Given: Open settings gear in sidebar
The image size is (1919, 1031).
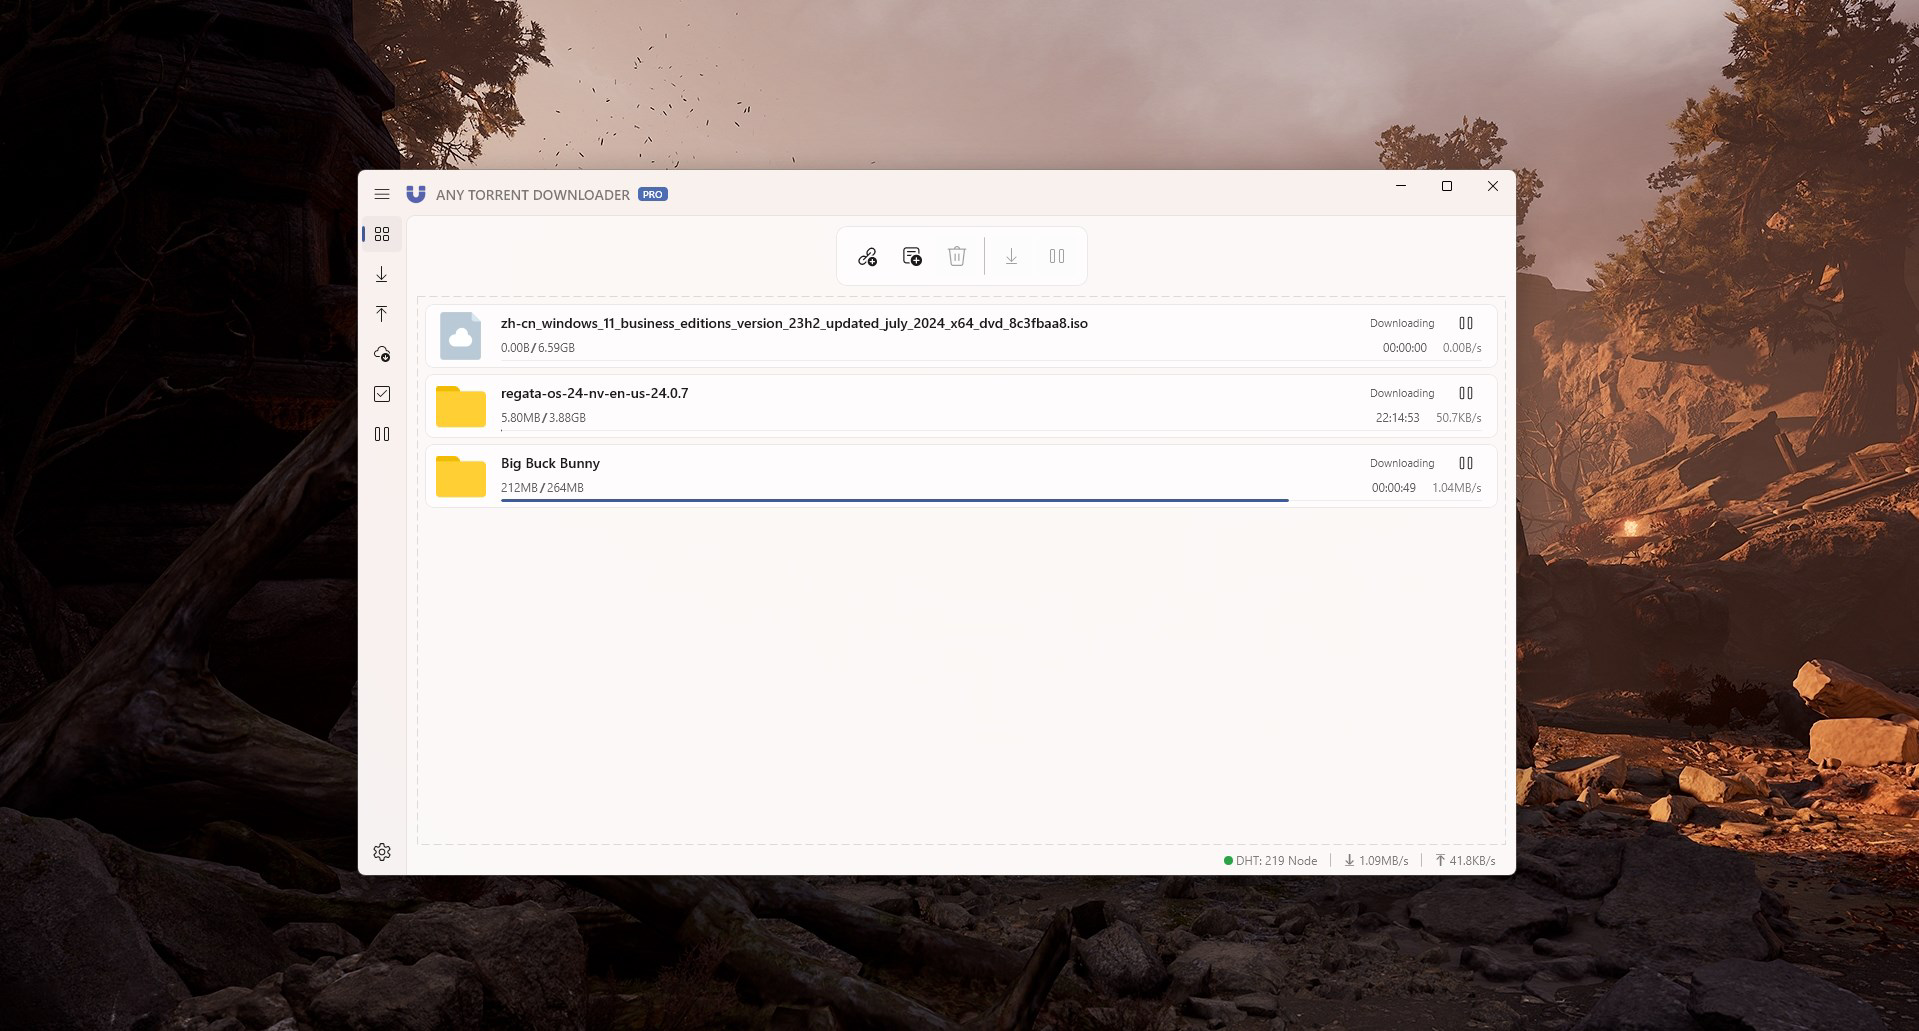Looking at the screenshot, I should [381, 852].
